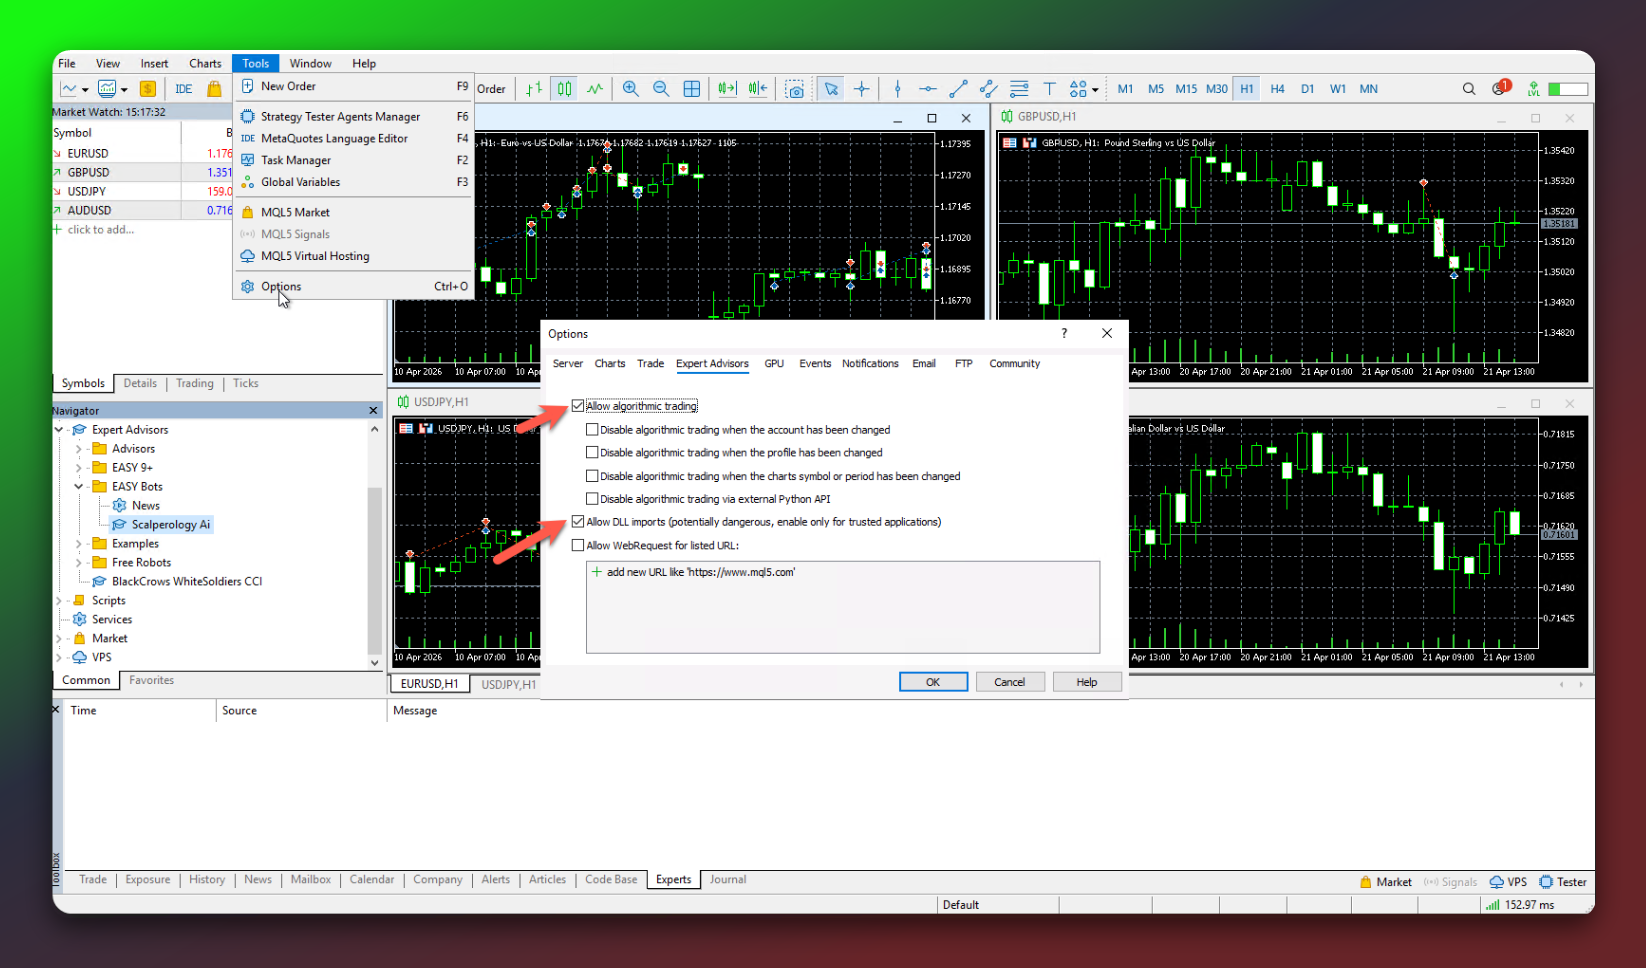The image size is (1646, 968).
Task: Select the trendline drawing tool
Action: click(957, 88)
